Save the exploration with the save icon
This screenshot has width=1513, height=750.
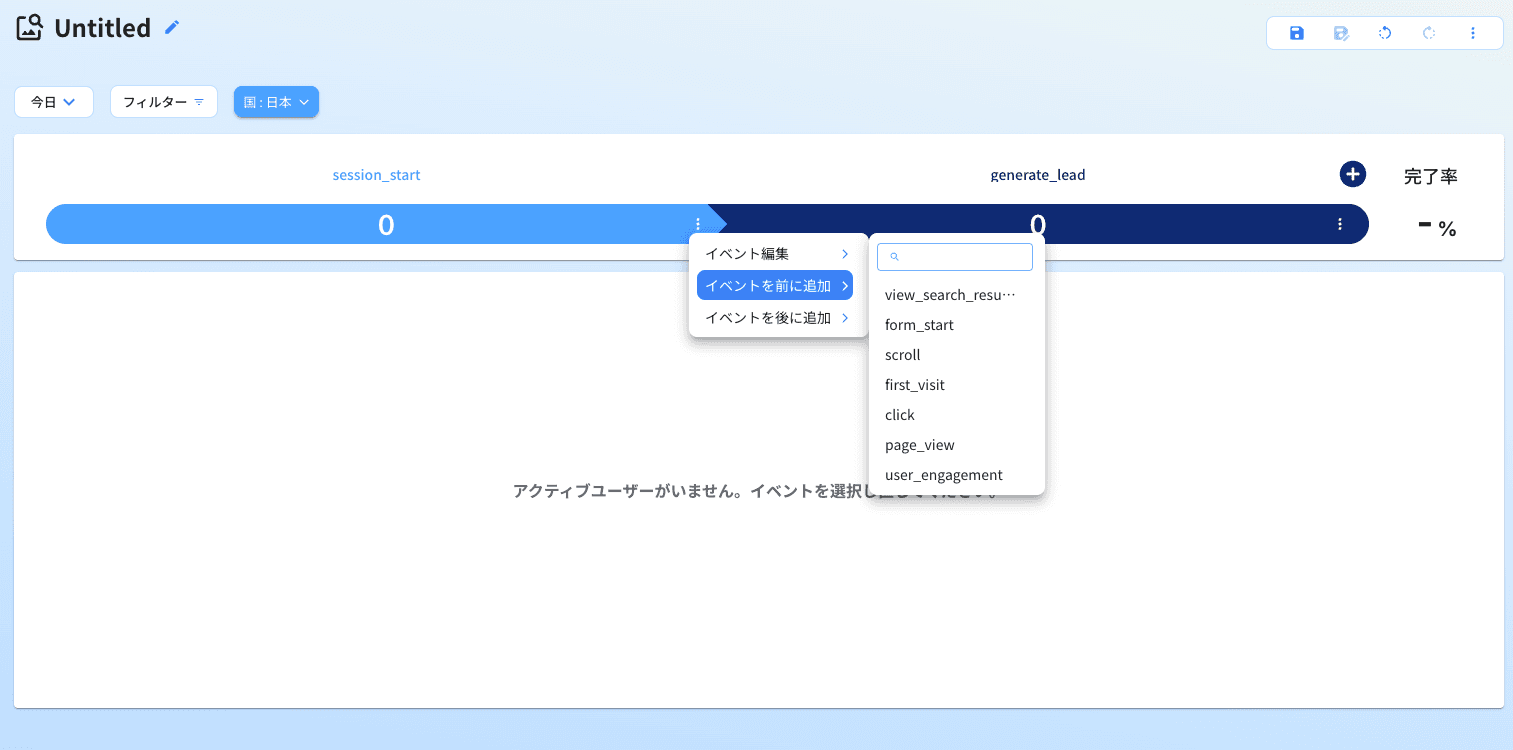(1295, 32)
